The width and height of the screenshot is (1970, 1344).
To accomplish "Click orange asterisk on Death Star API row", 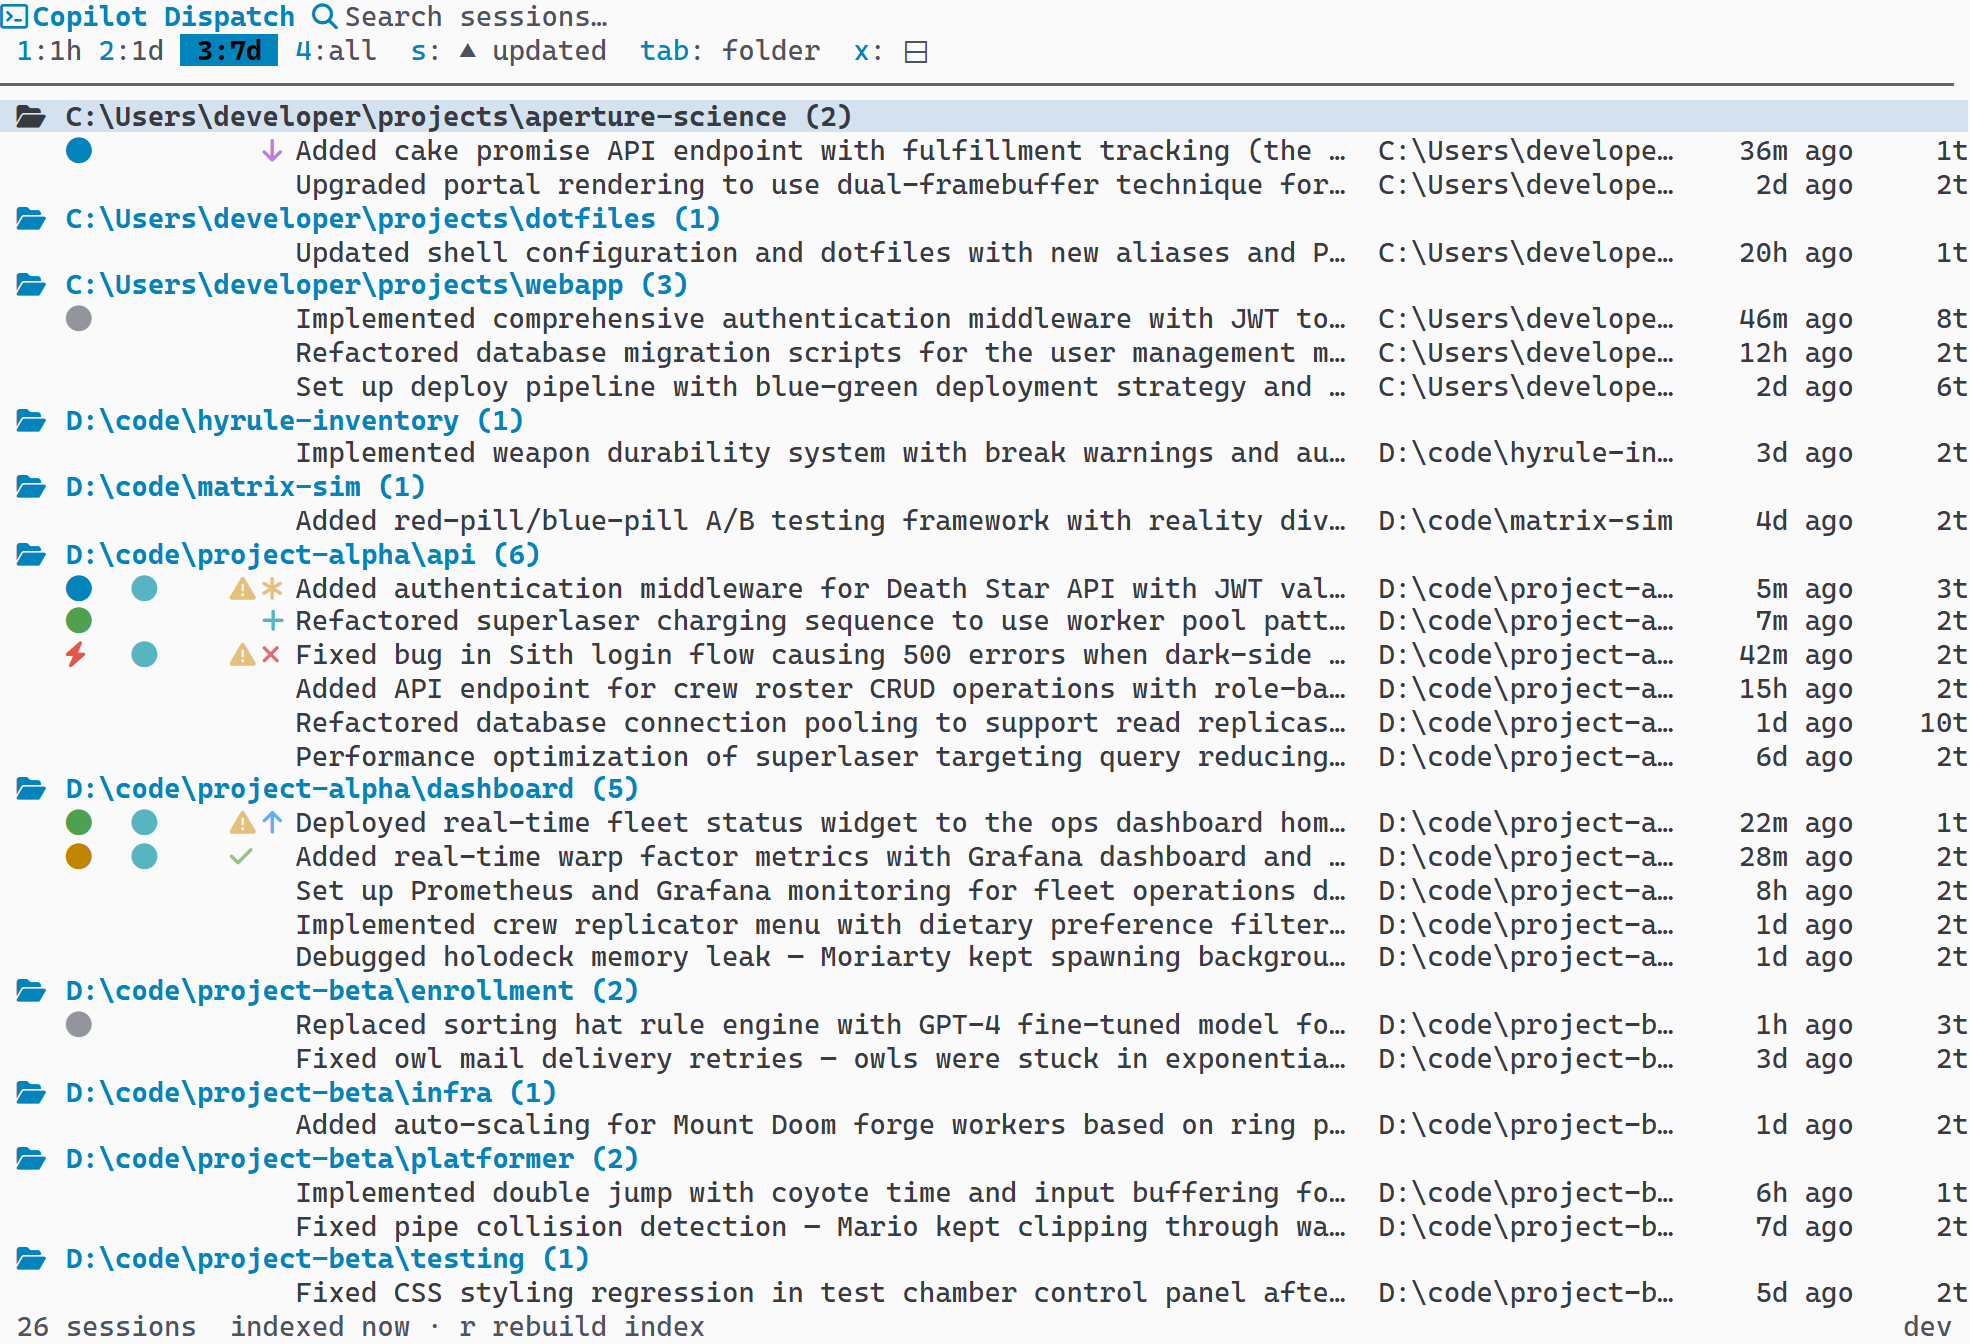I will click(x=271, y=589).
